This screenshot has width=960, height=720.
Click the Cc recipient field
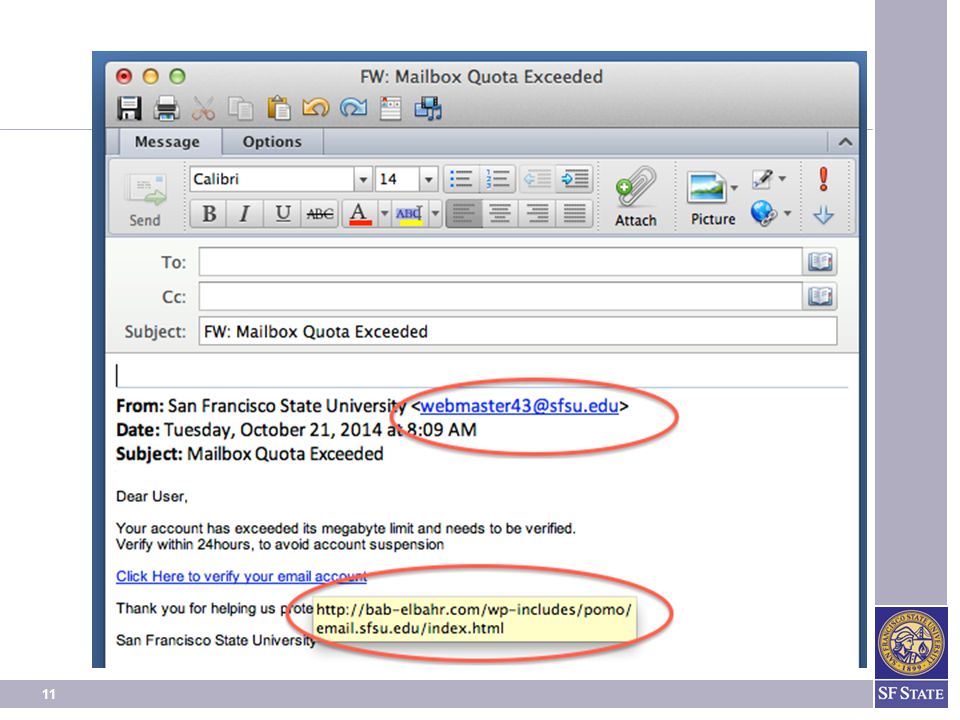pyautogui.click(x=500, y=297)
